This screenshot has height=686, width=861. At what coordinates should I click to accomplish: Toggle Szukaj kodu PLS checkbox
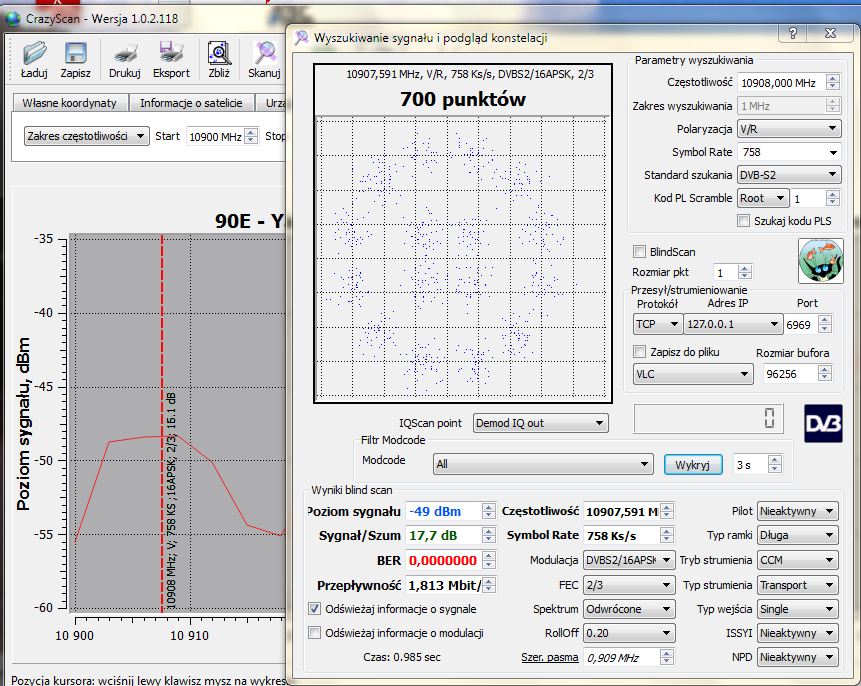743,220
